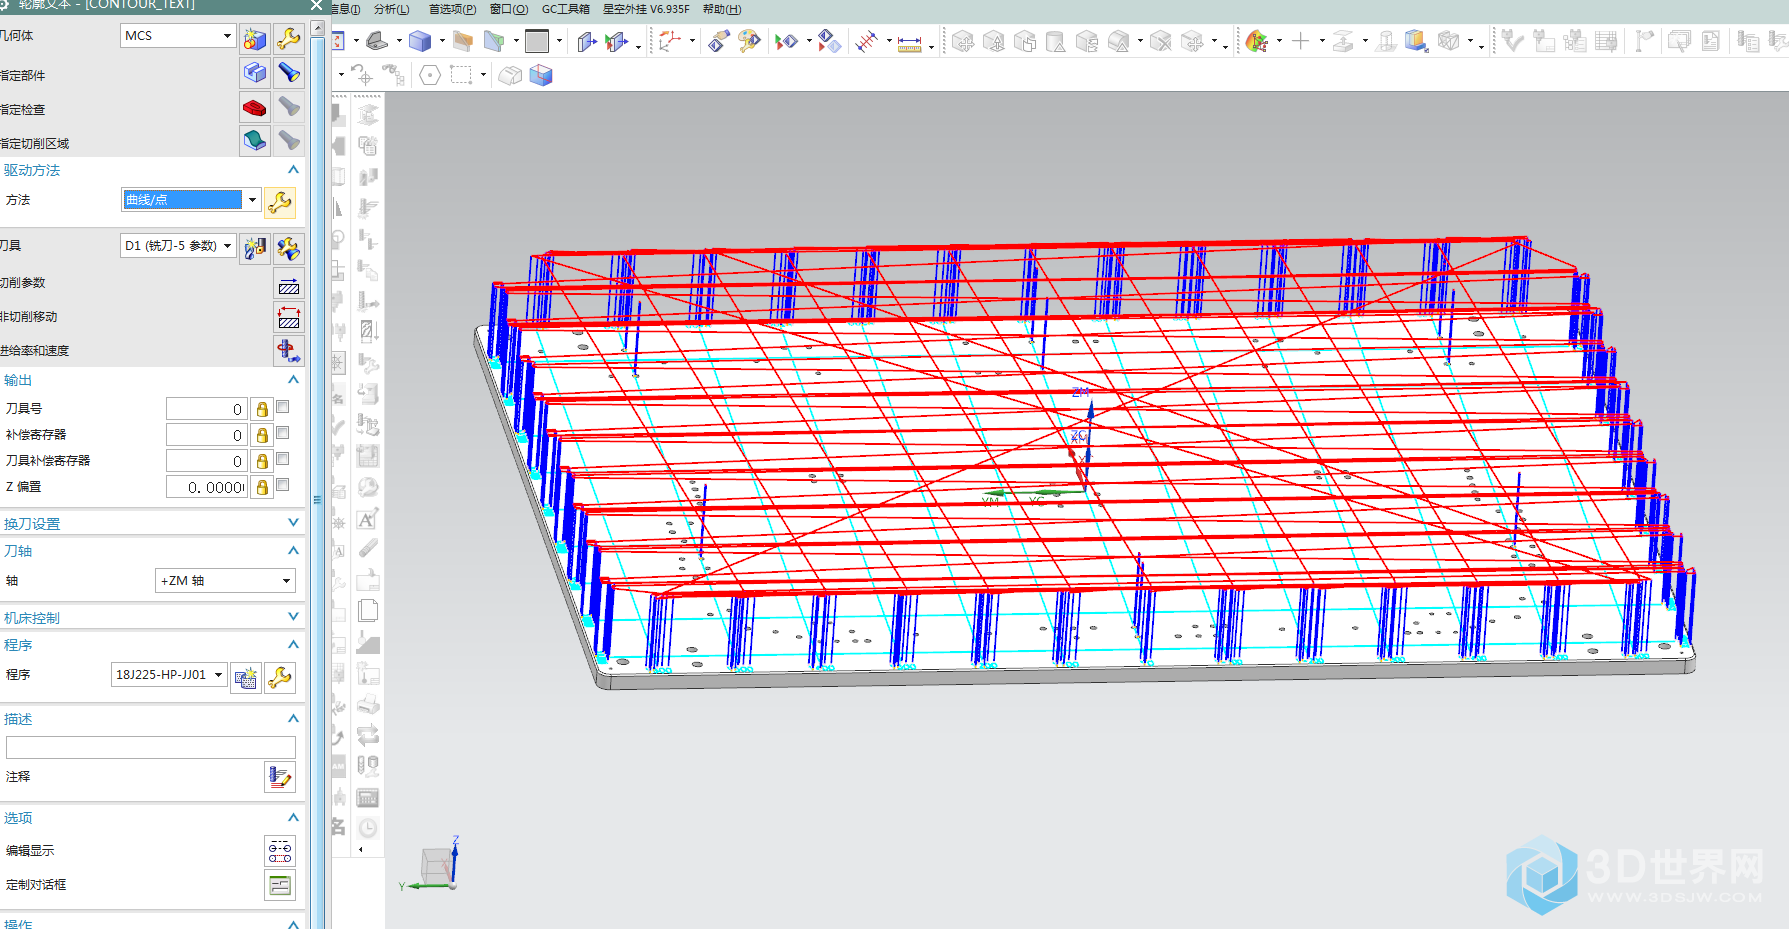This screenshot has width=1789, height=929.
Task: Click the measure distance ruler icon
Action: point(909,42)
